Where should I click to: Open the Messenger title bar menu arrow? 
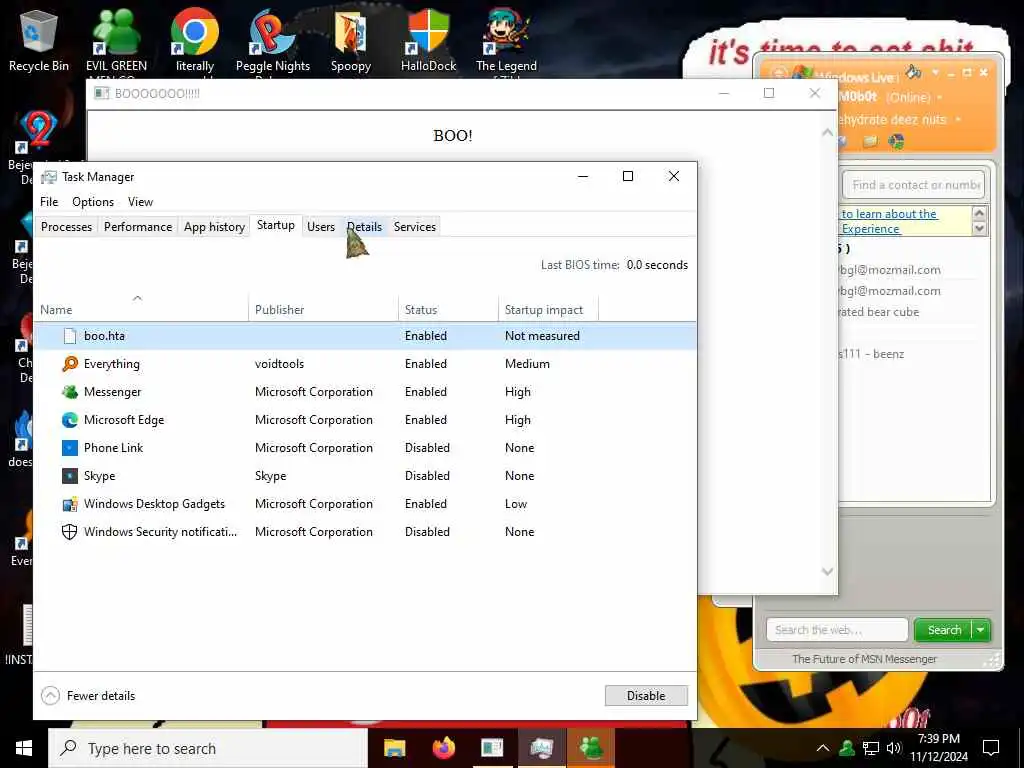point(935,72)
